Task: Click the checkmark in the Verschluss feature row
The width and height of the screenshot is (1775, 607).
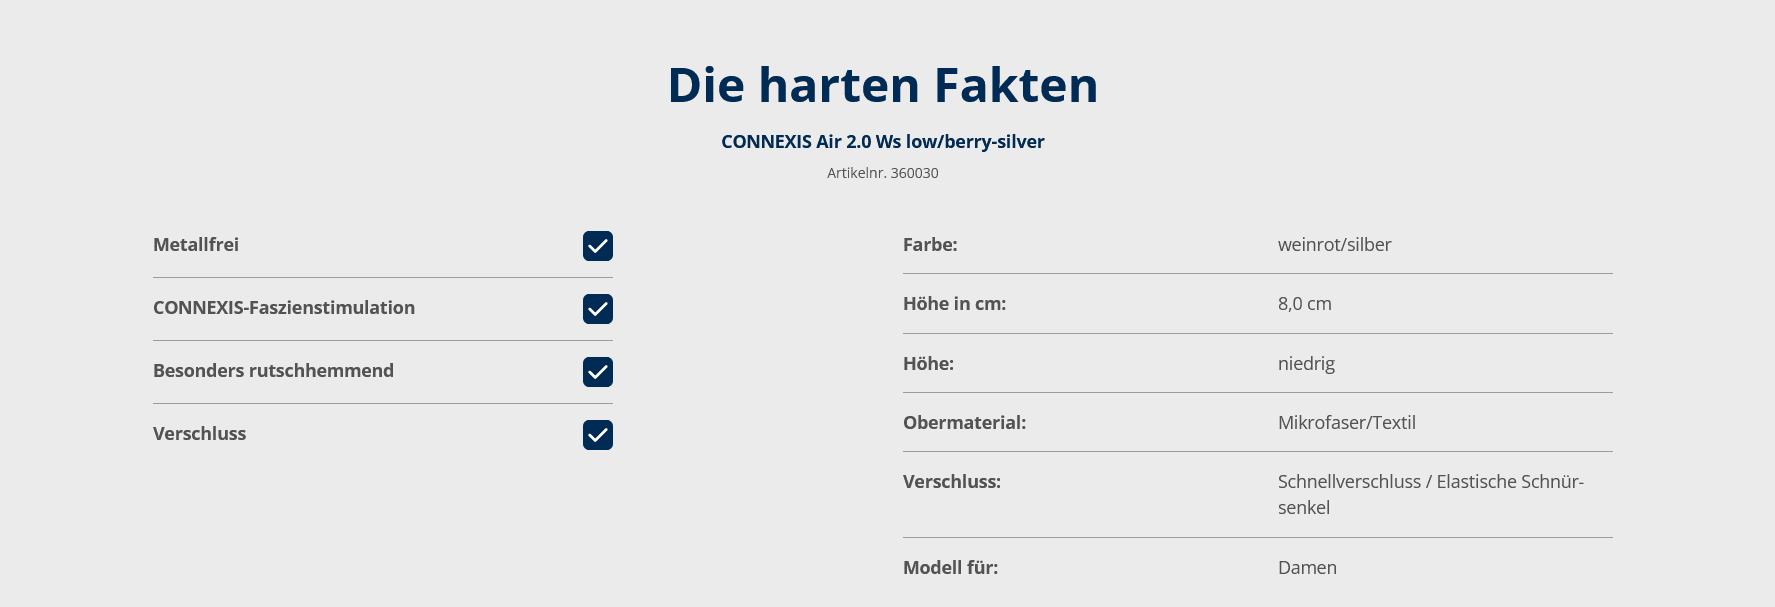Action: click(x=598, y=435)
